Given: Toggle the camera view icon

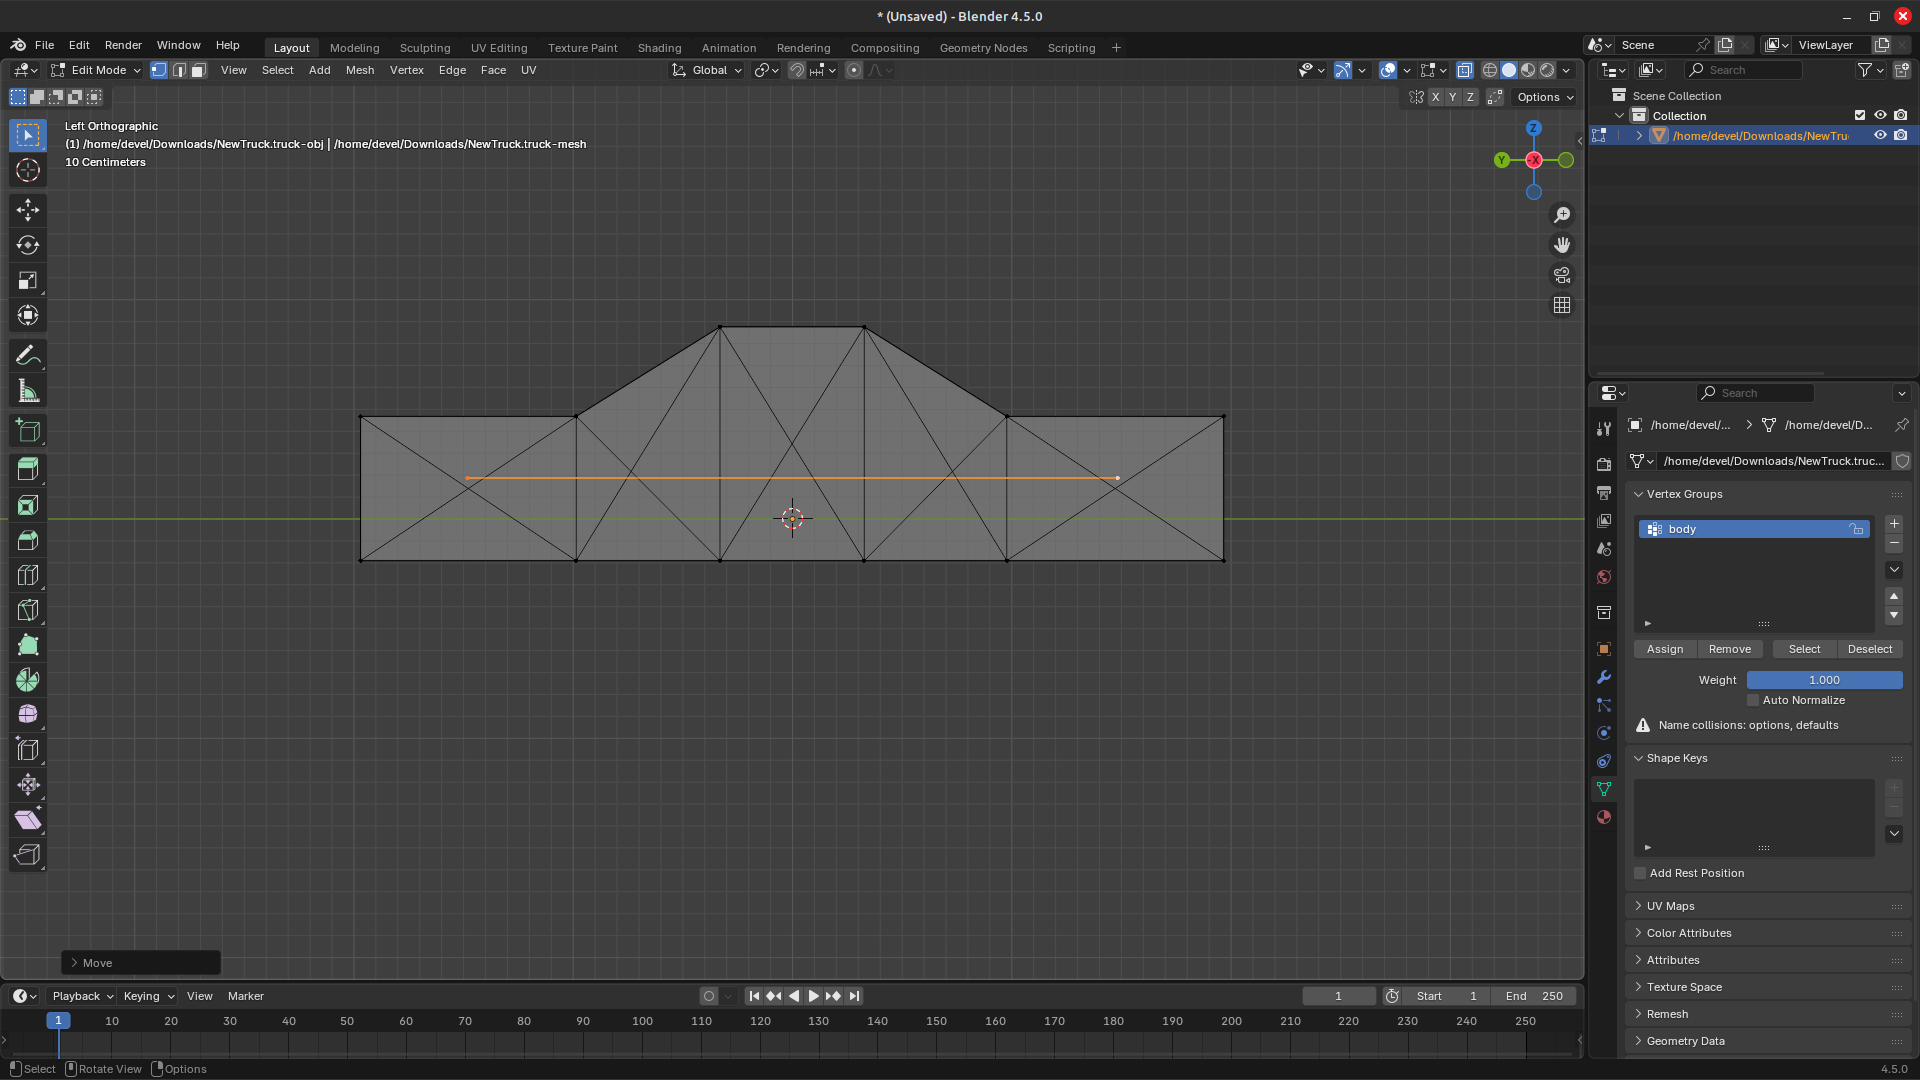Looking at the screenshot, I should coord(1562,275).
